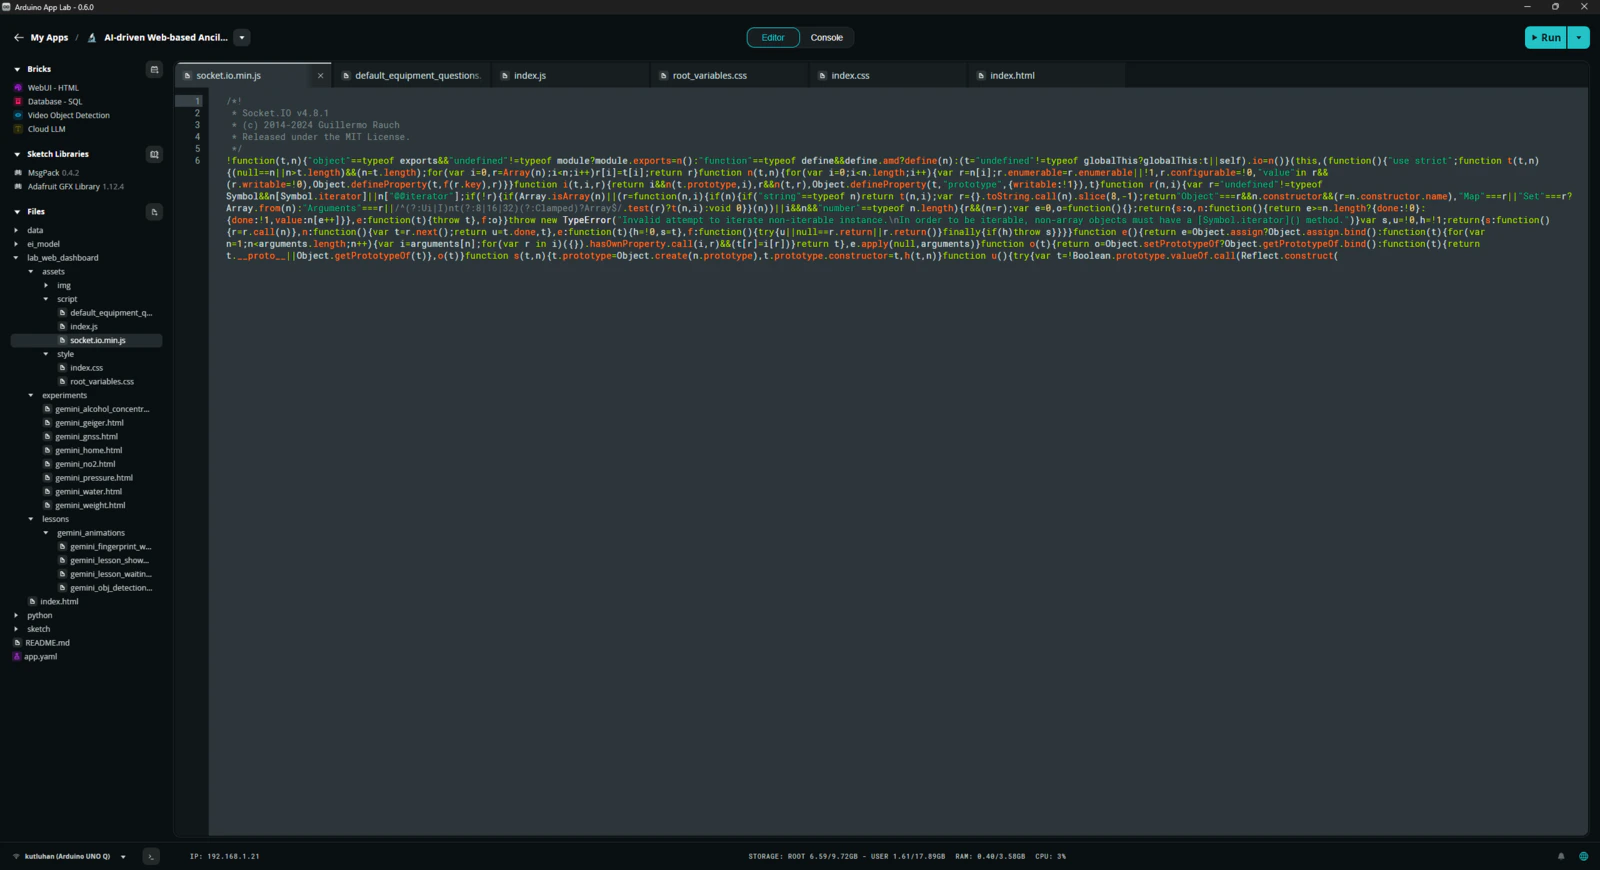
Task: Collapse the experiments folder
Action: pos(31,395)
